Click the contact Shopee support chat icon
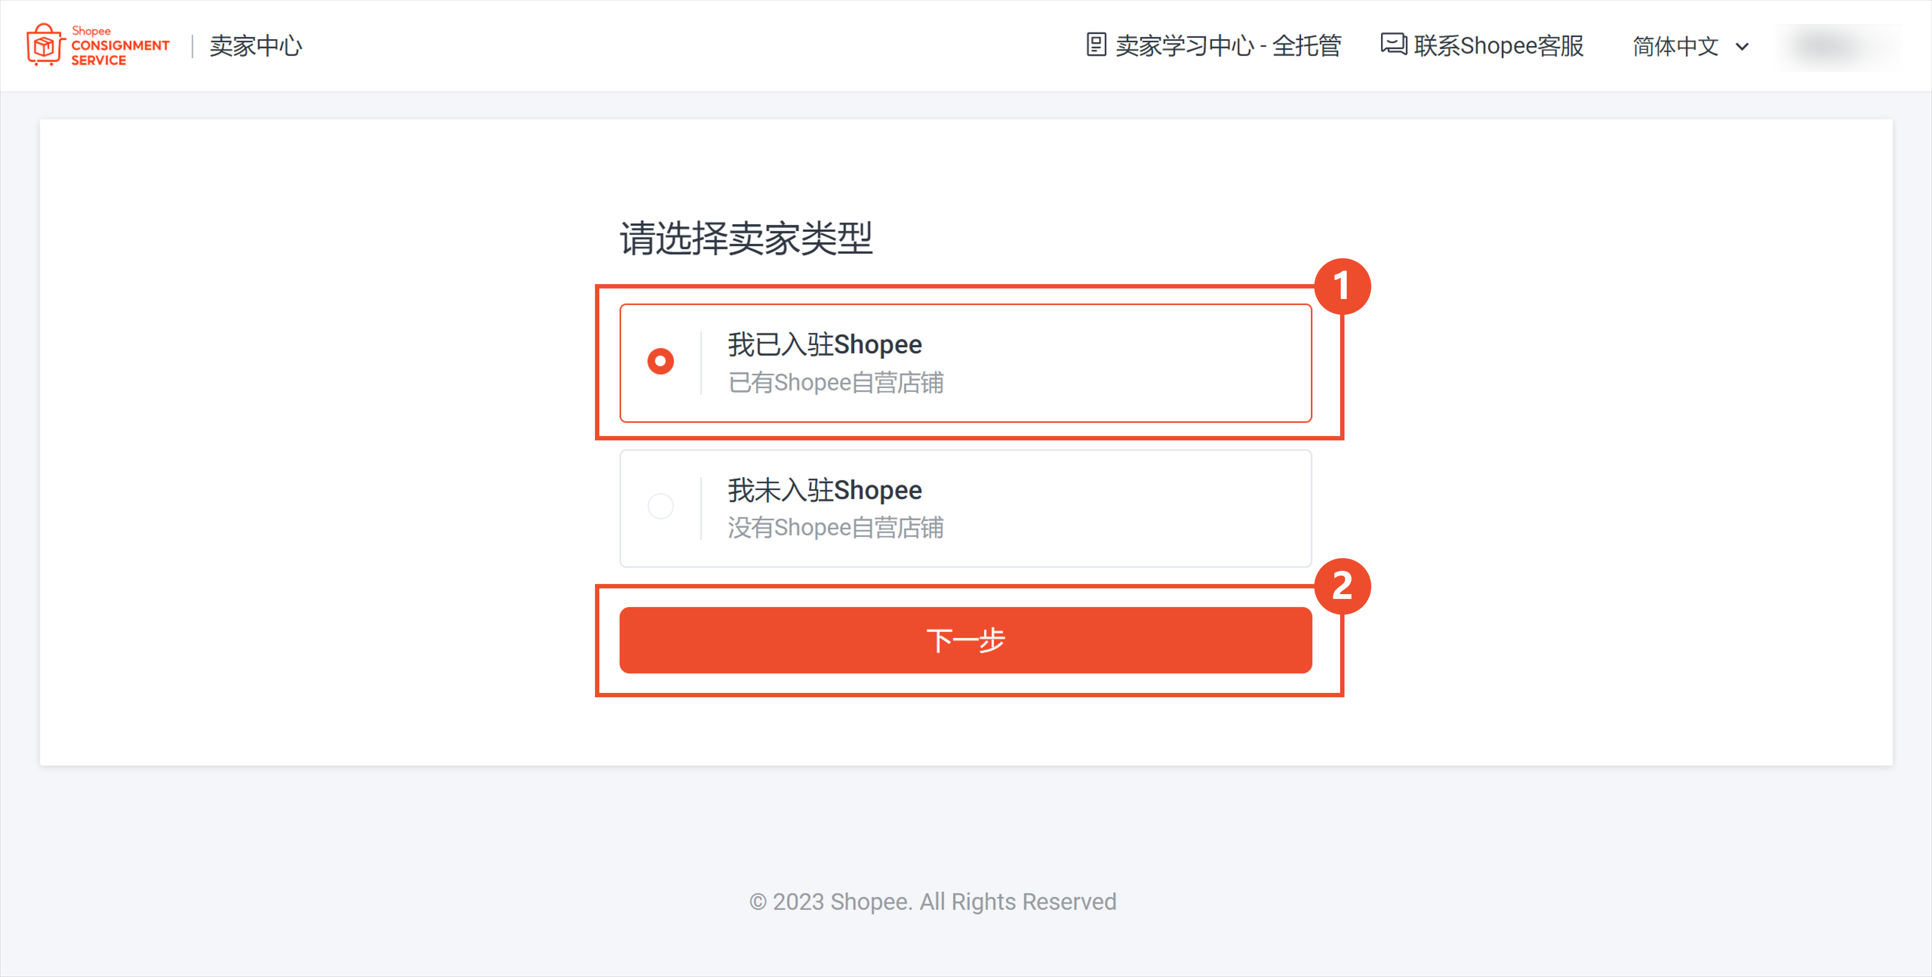 (1393, 45)
